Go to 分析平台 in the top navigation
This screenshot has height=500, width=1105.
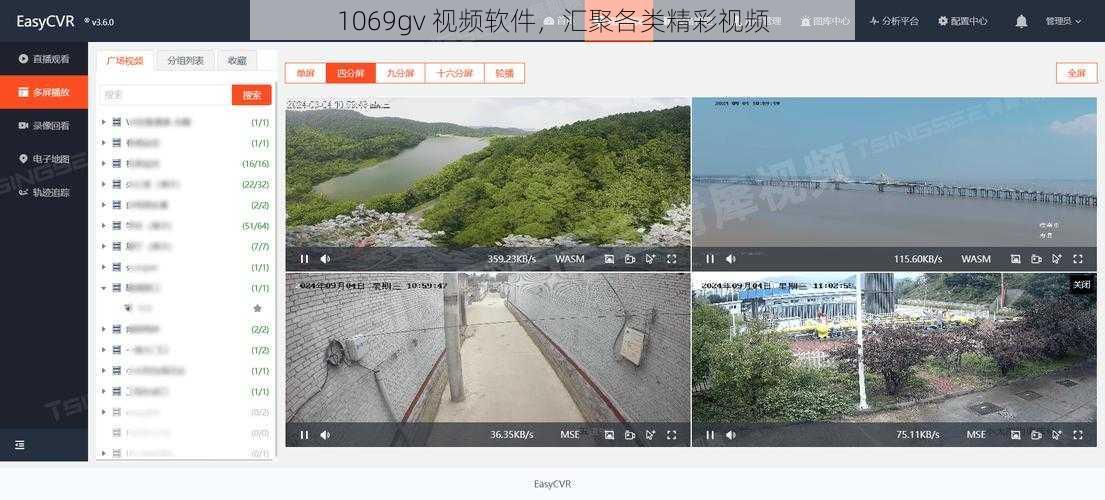point(894,21)
